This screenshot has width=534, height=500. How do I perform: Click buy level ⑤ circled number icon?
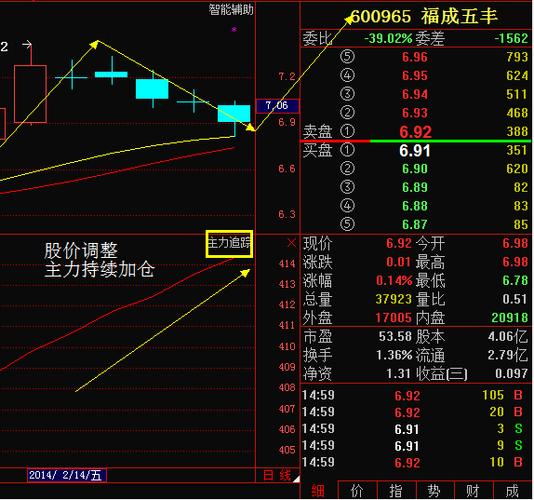pos(347,224)
